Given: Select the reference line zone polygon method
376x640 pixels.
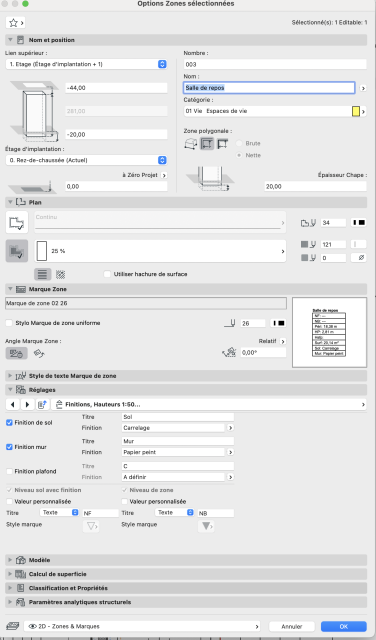Looking at the screenshot, I should tap(222, 144).
